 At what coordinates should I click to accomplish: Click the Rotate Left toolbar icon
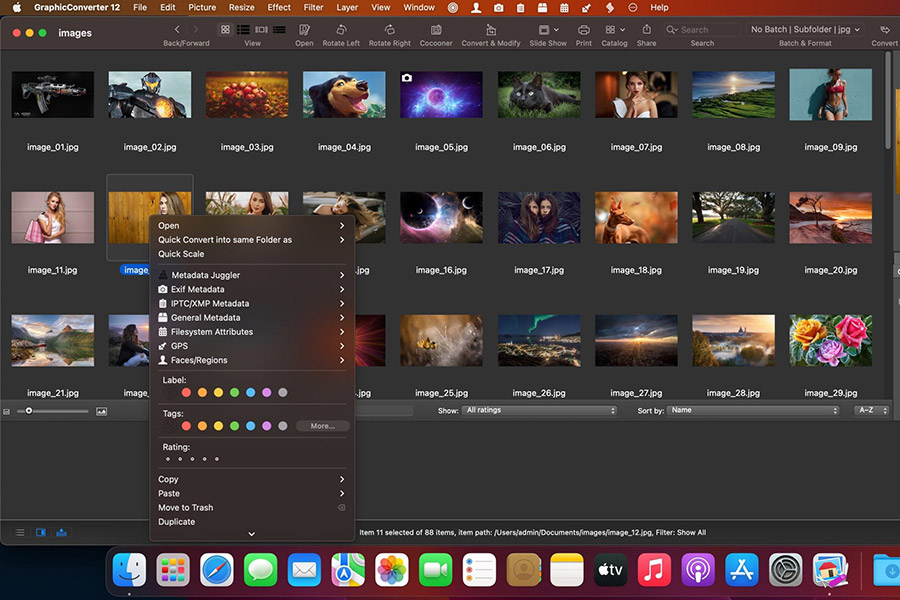point(341,29)
